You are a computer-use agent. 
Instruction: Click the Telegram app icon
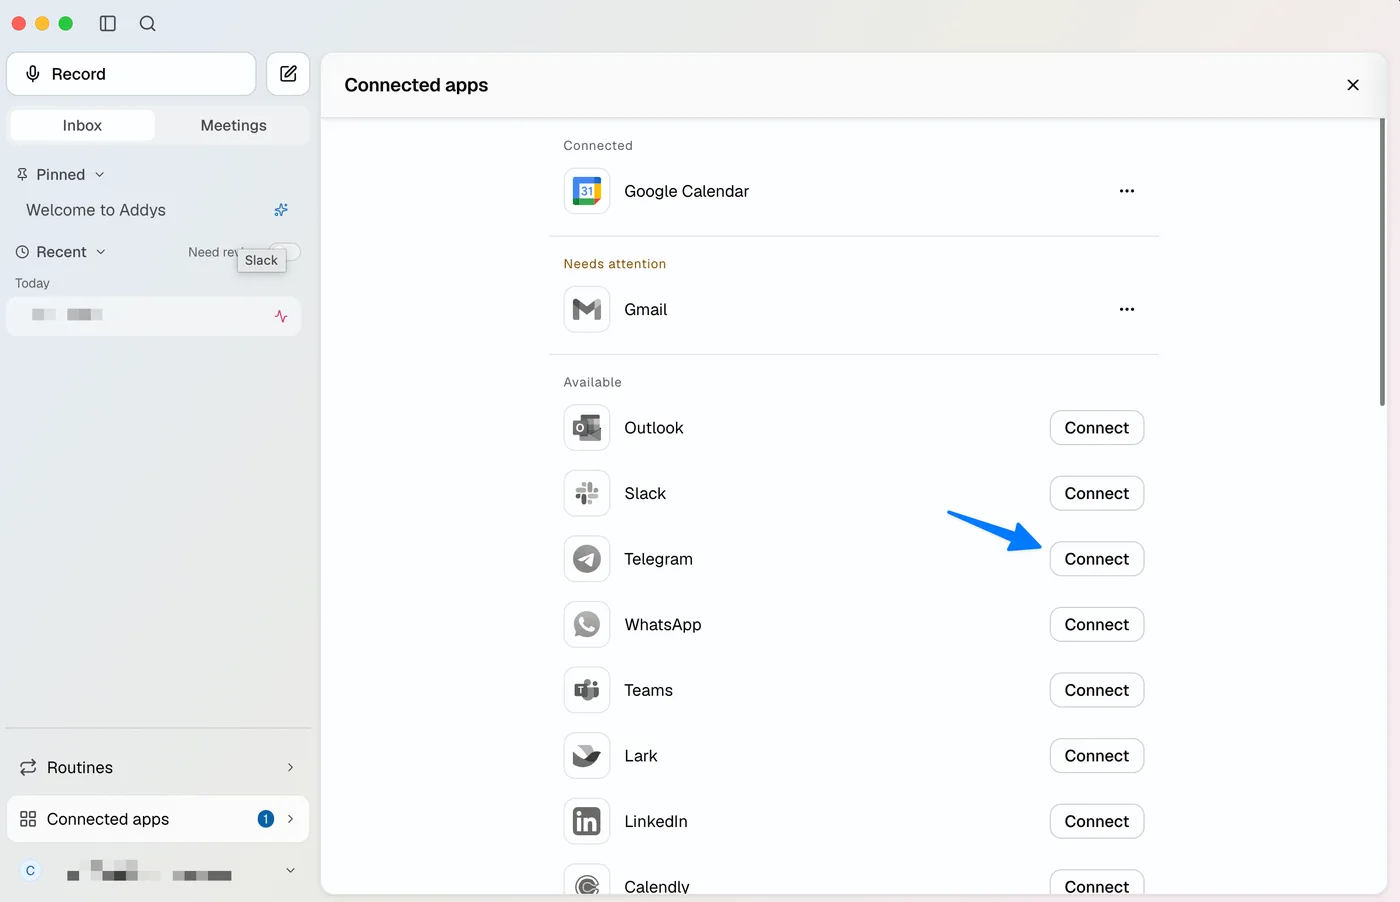(x=587, y=559)
